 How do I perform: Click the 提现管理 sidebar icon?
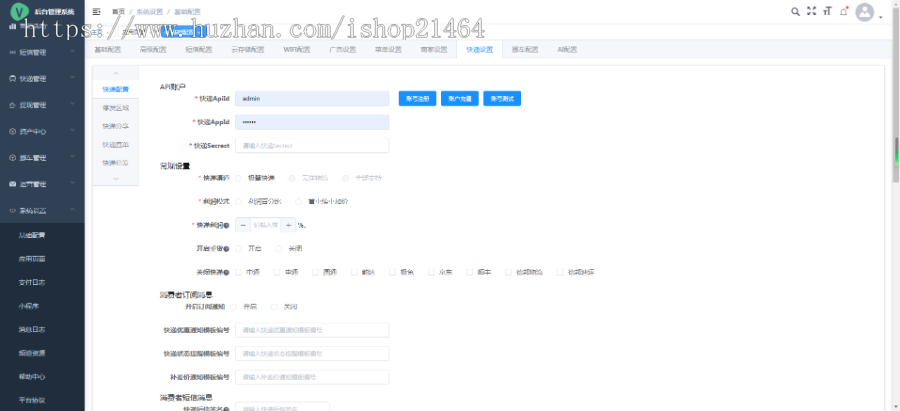coord(12,105)
